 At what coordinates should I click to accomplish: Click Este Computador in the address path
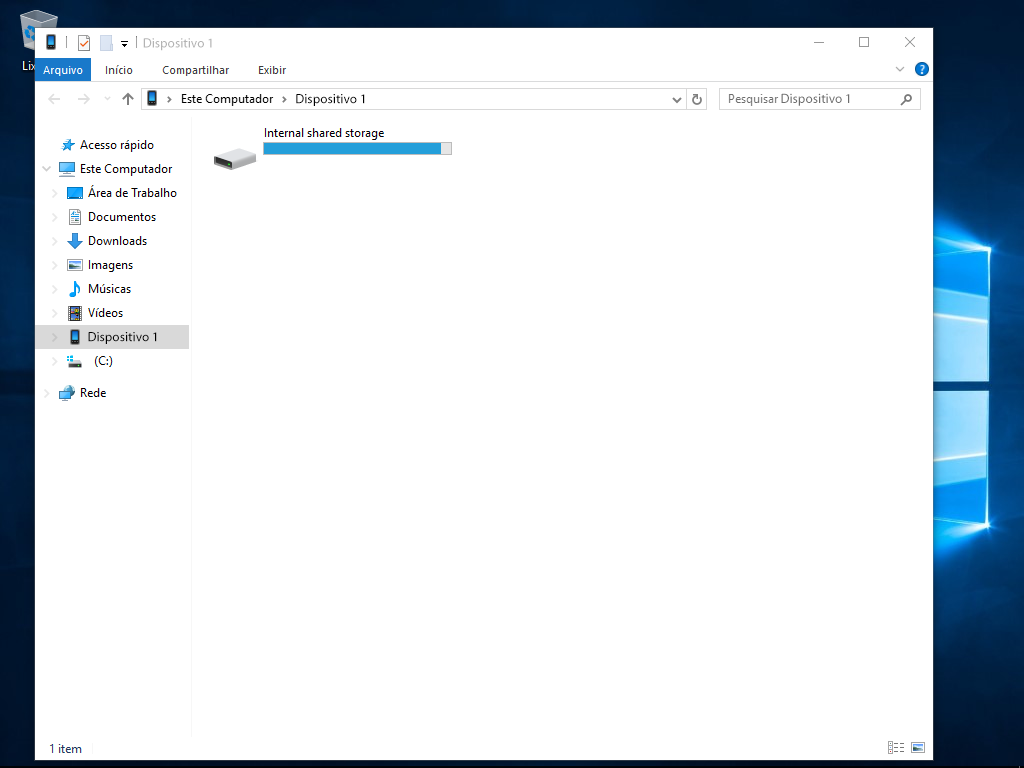(227, 99)
